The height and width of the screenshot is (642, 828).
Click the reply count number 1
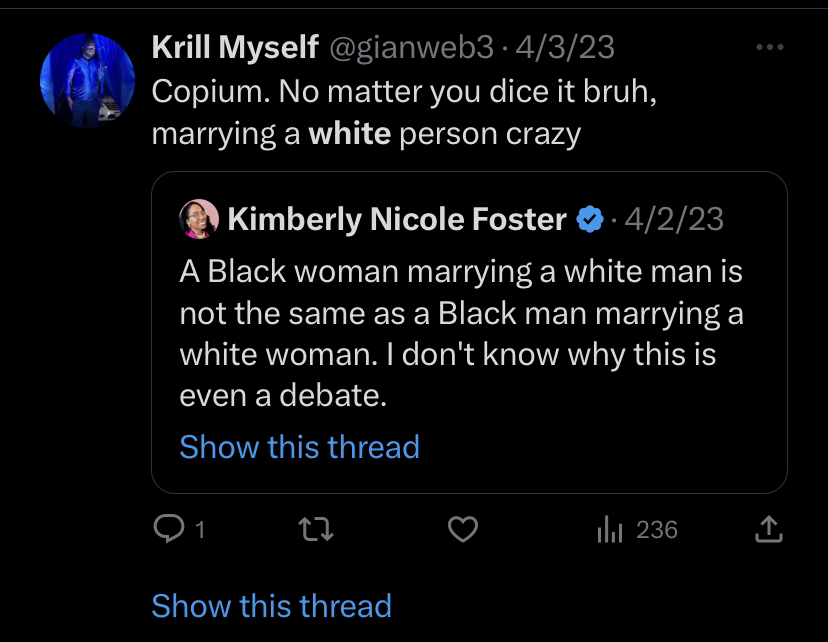[199, 530]
